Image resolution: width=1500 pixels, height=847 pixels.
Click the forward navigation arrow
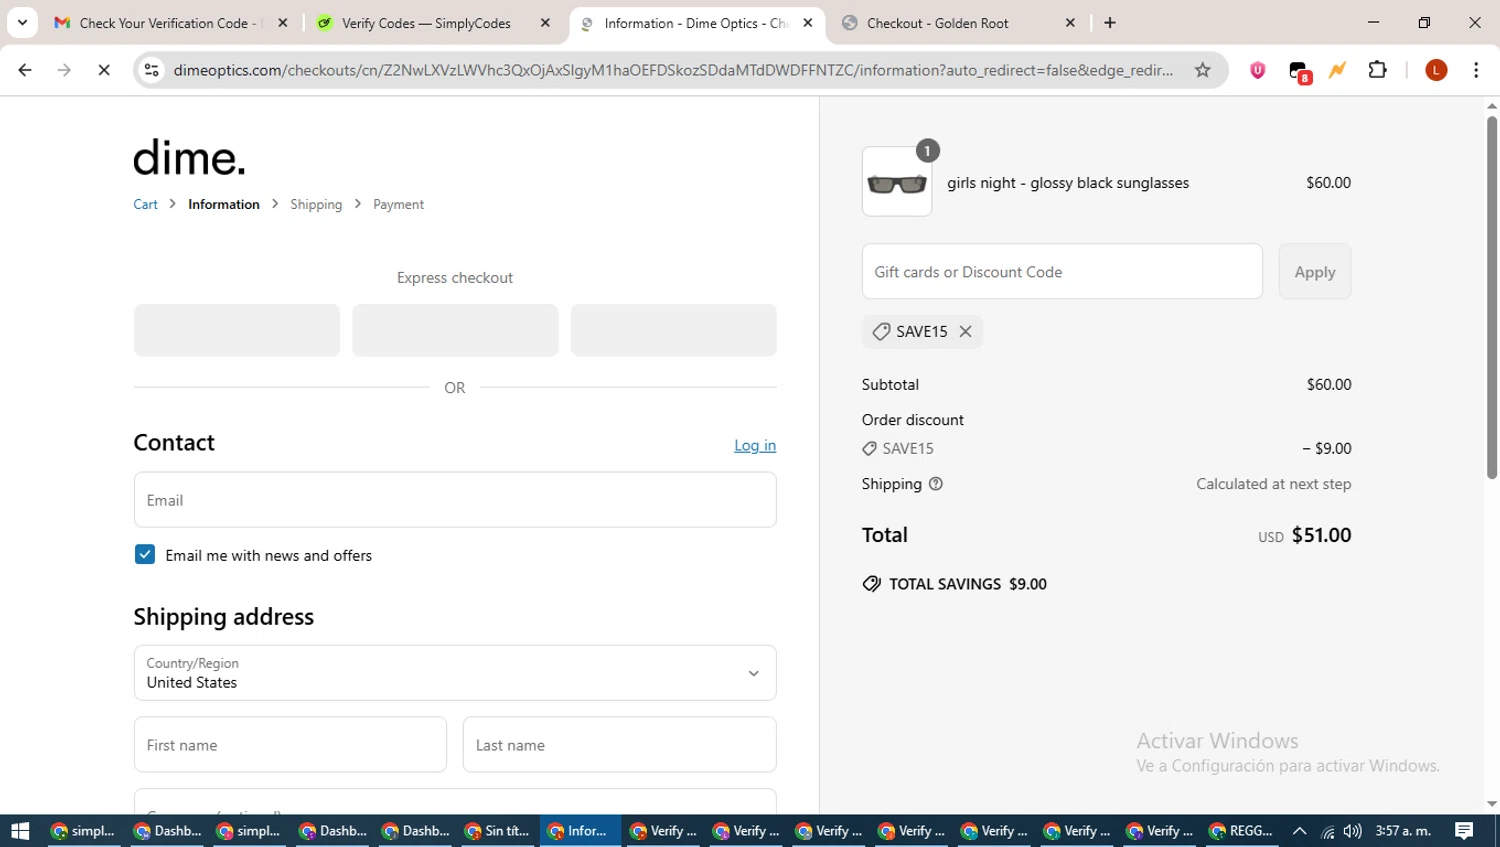[x=64, y=70]
